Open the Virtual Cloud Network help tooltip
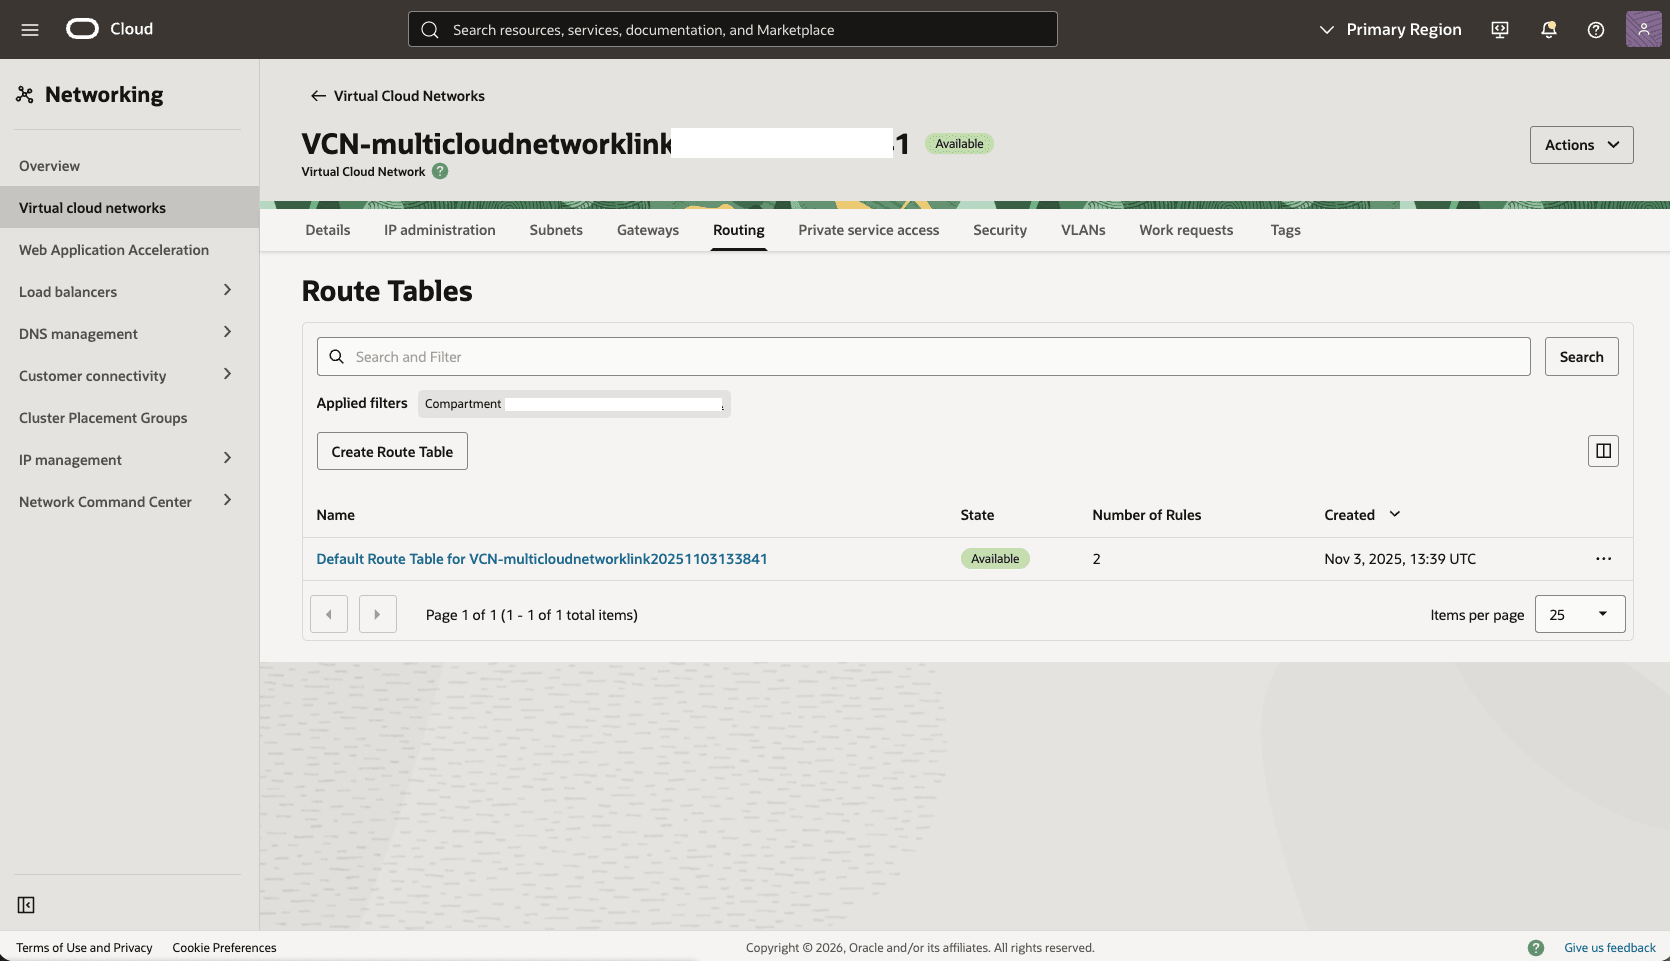 [439, 171]
